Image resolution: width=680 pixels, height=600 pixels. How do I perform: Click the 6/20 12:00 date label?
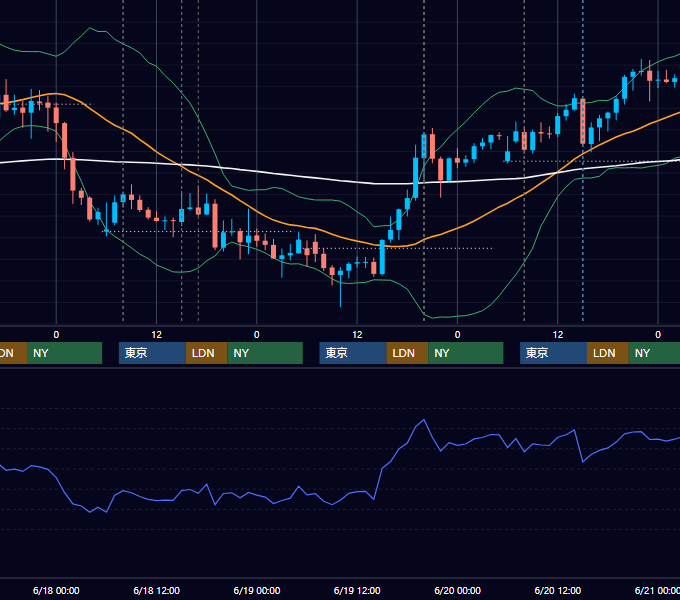558,590
